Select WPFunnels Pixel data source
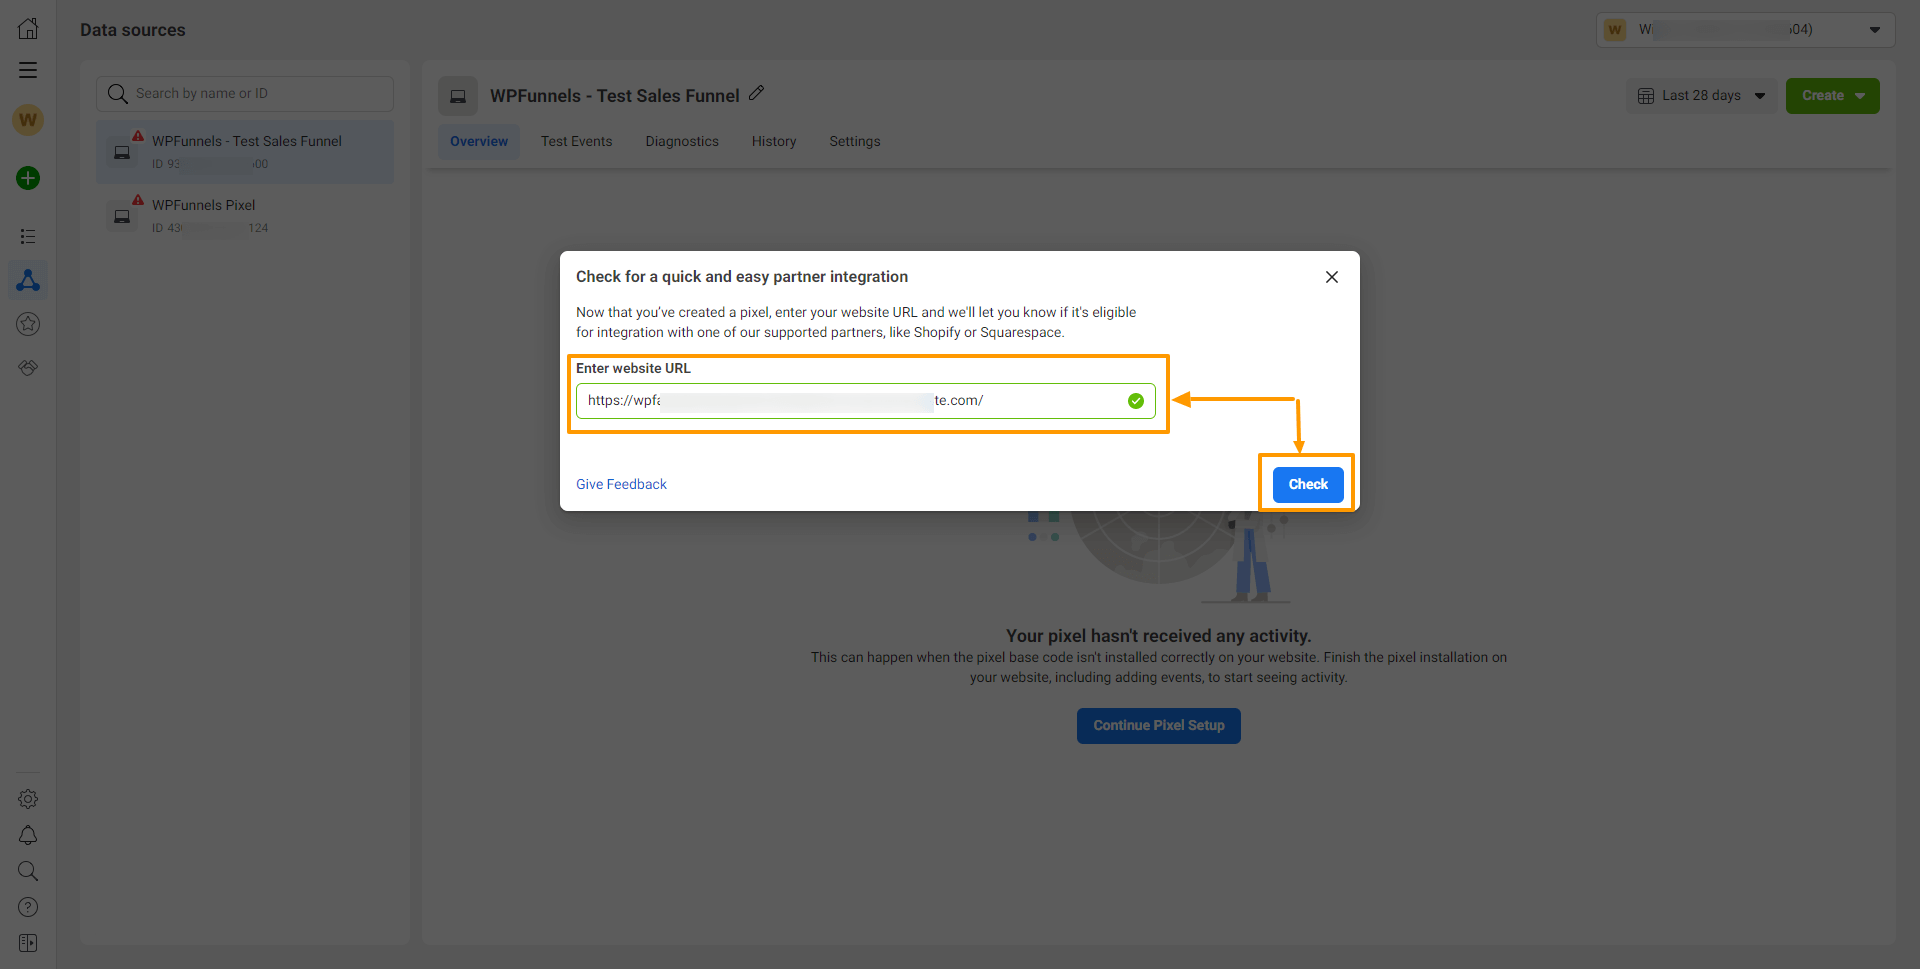The image size is (1920, 969). point(245,216)
